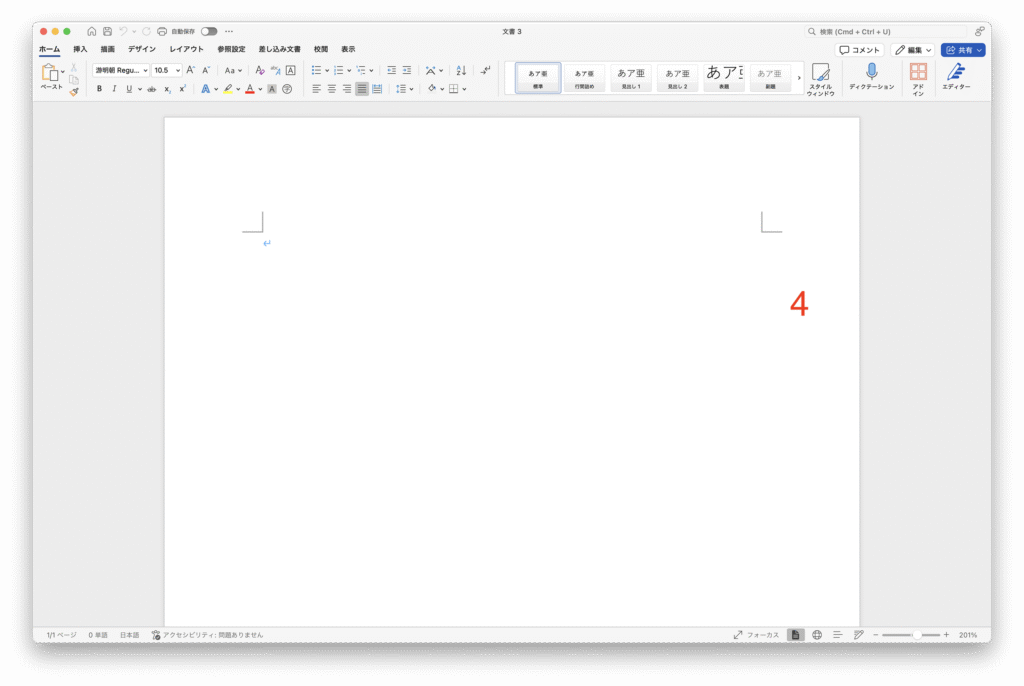The width and height of the screenshot is (1024, 686).
Task: Click the font color red A swatch
Action: click(249, 89)
